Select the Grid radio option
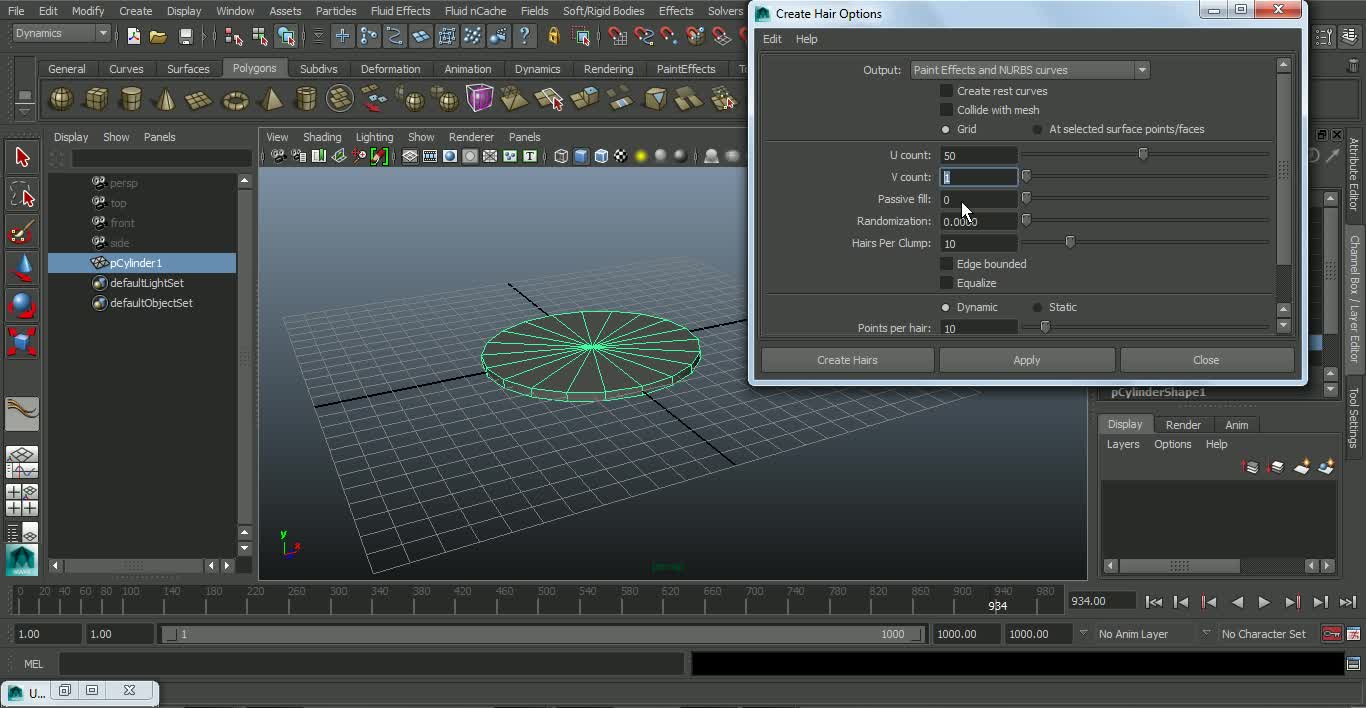The image size is (1366, 708). click(946, 129)
